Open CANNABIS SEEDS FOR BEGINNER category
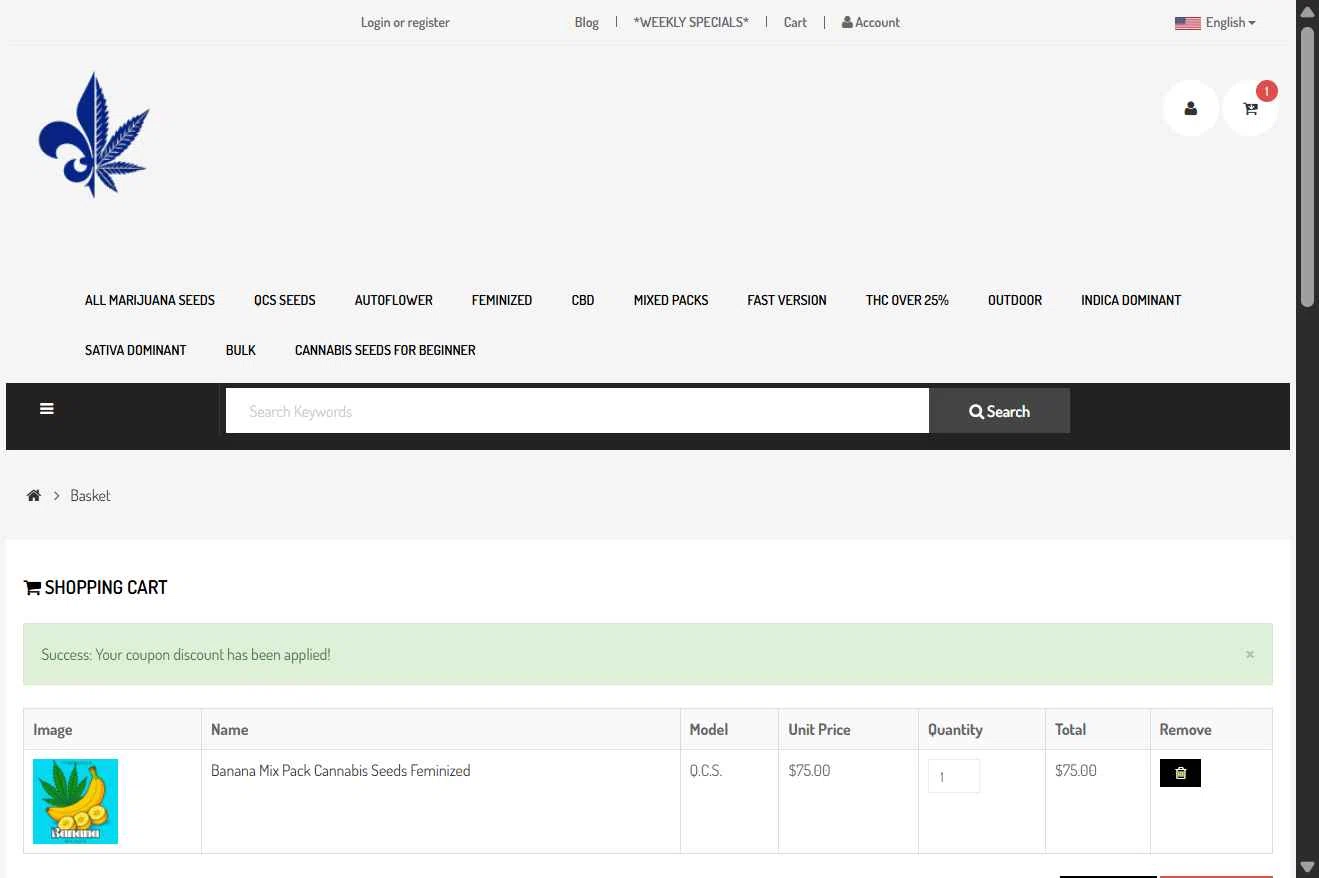Image resolution: width=1319 pixels, height=878 pixels. coord(385,350)
